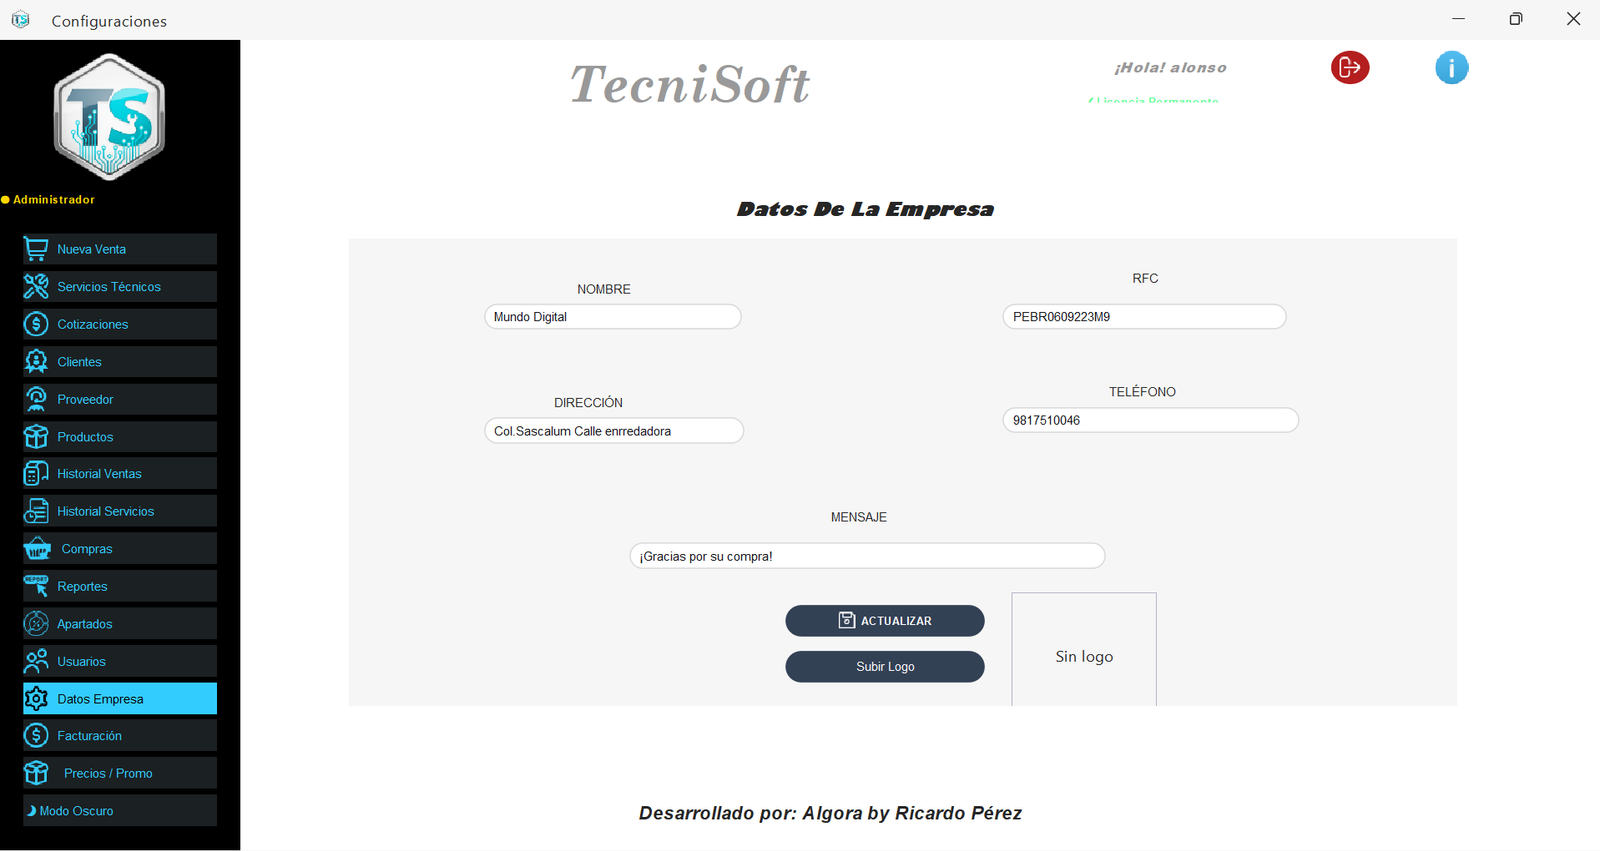This screenshot has width=1600, height=851.
Task: Click the ACTUALIZAR button
Action: pyautogui.click(x=885, y=621)
